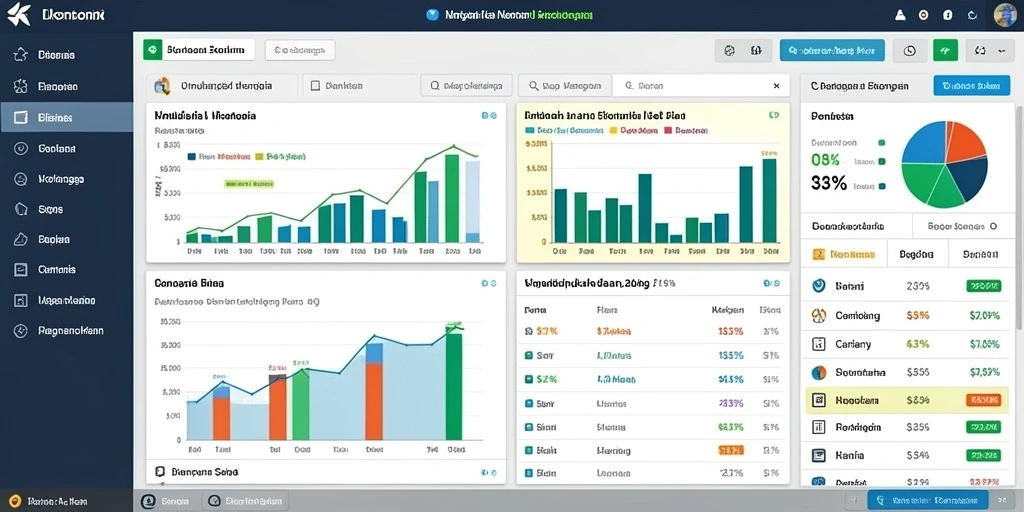Open the warning triangle alerts icon
The height and width of the screenshot is (512, 1024).
(901, 15)
